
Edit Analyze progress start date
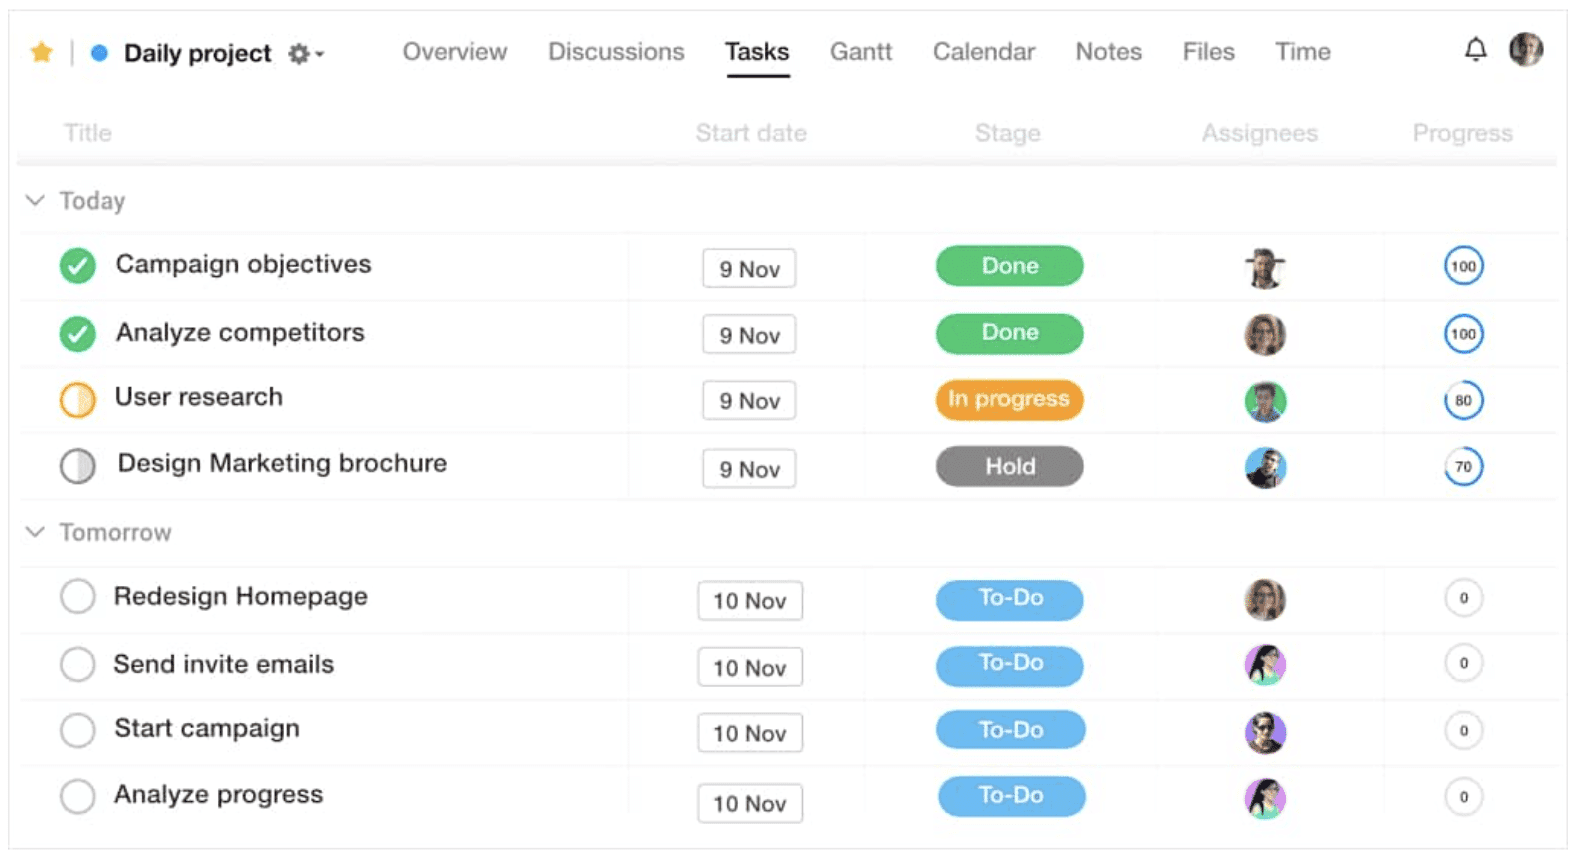coord(750,803)
